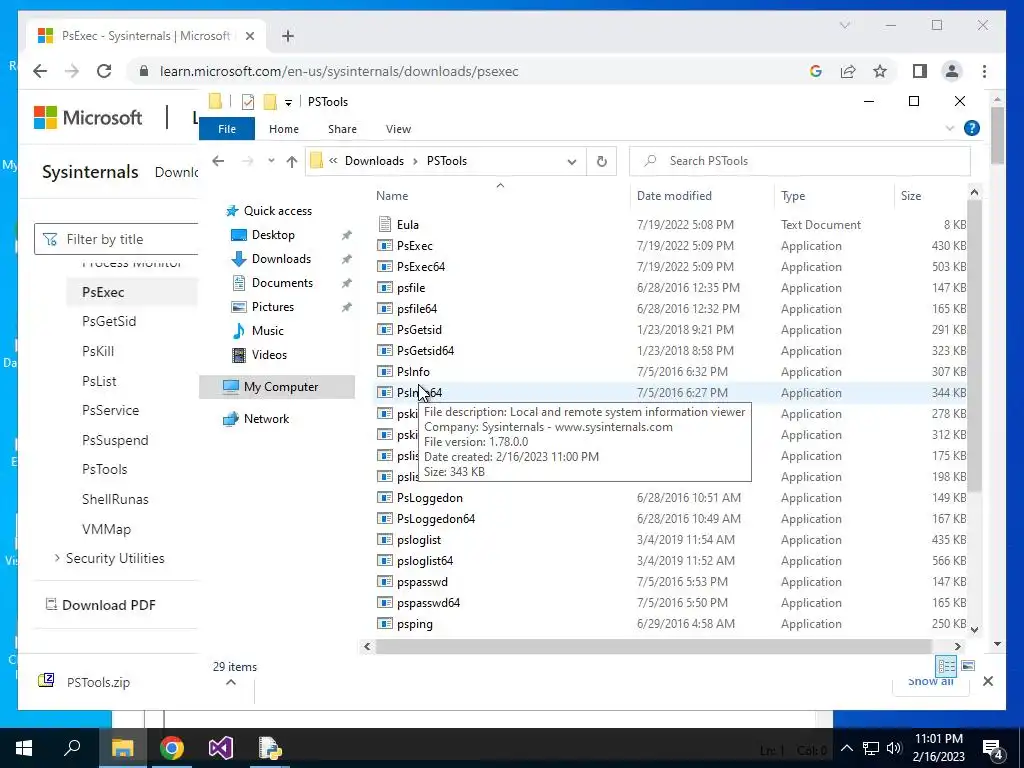Open the Share ribbon tab
The height and width of the screenshot is (768, 1024).
click(x=342, y=129)
